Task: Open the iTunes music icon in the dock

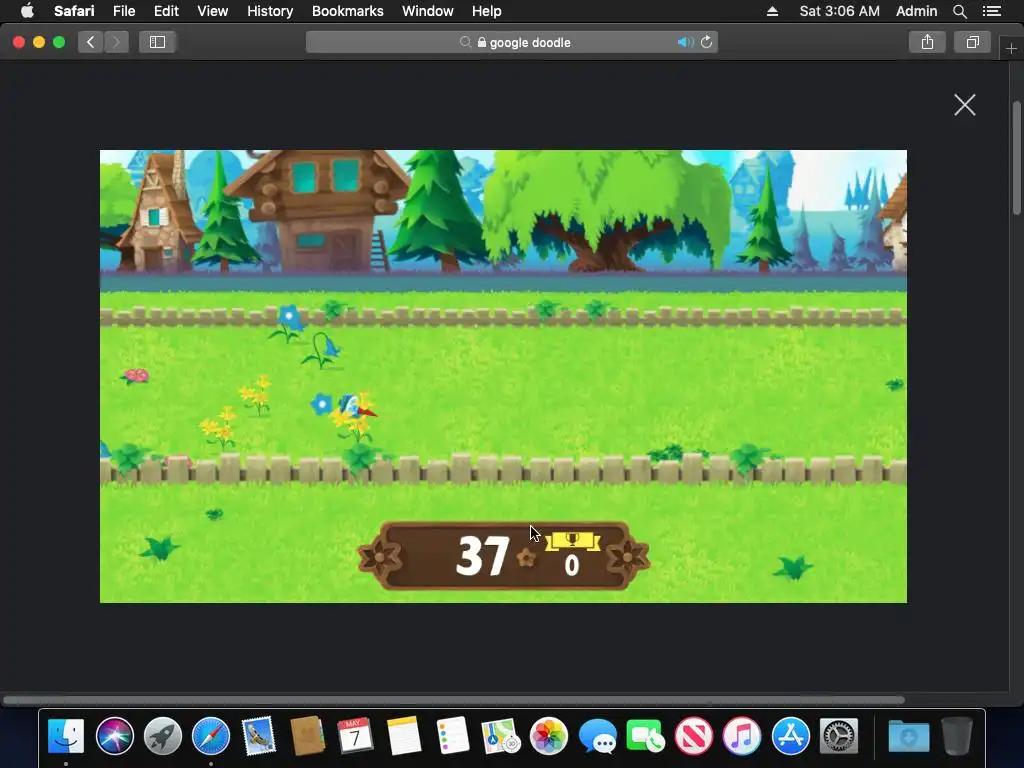Action: point(742,736)
